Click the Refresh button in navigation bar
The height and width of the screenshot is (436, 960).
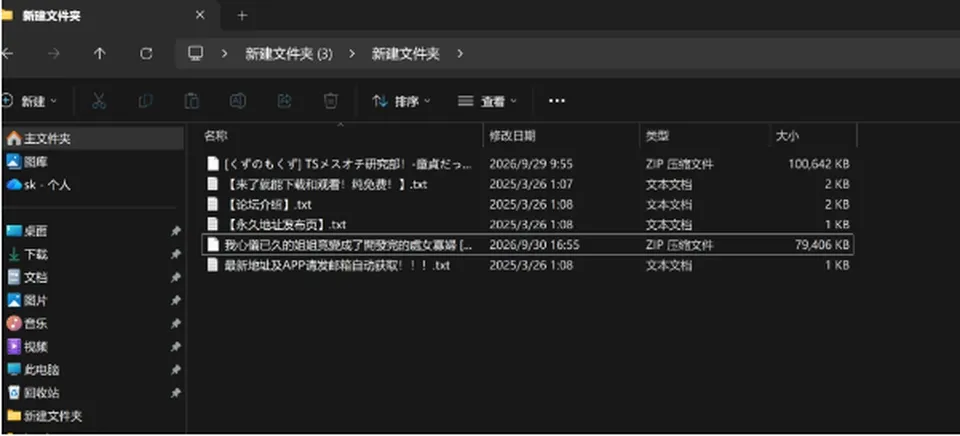click(146, 54)
